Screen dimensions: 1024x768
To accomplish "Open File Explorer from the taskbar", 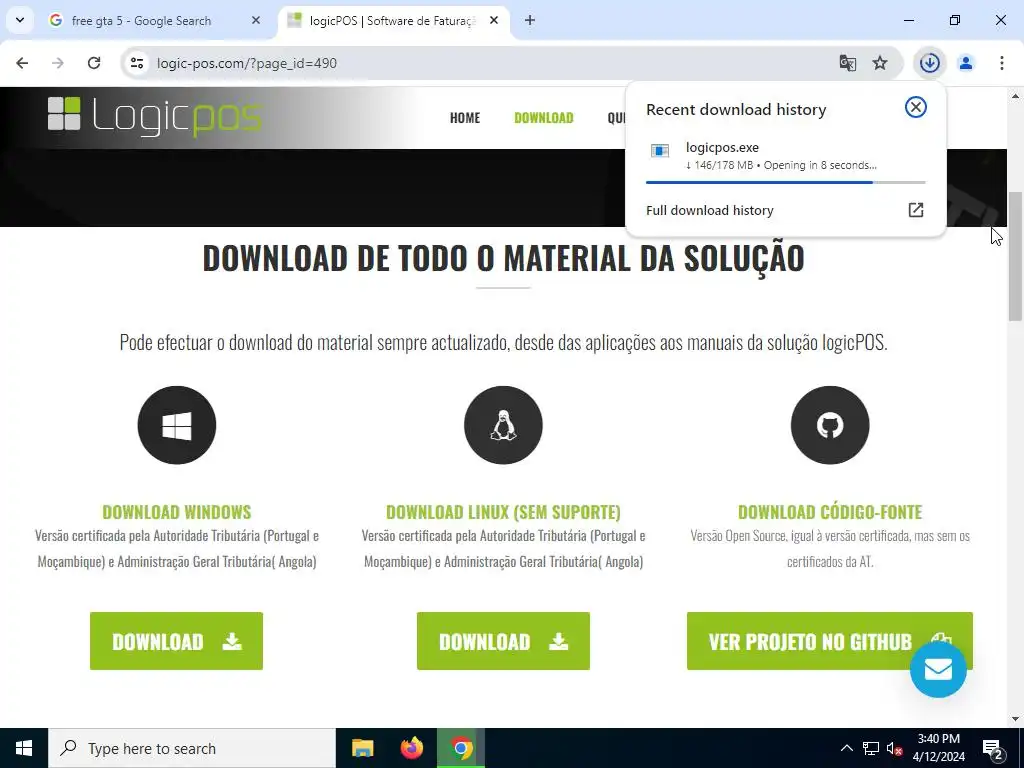I will pyautogui.click(x=362, y=748).
